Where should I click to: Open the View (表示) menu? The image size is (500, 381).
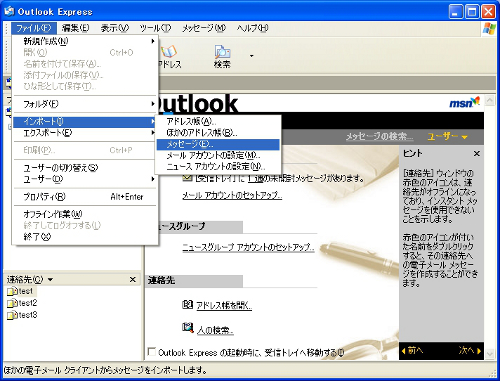tap(115, 28)
